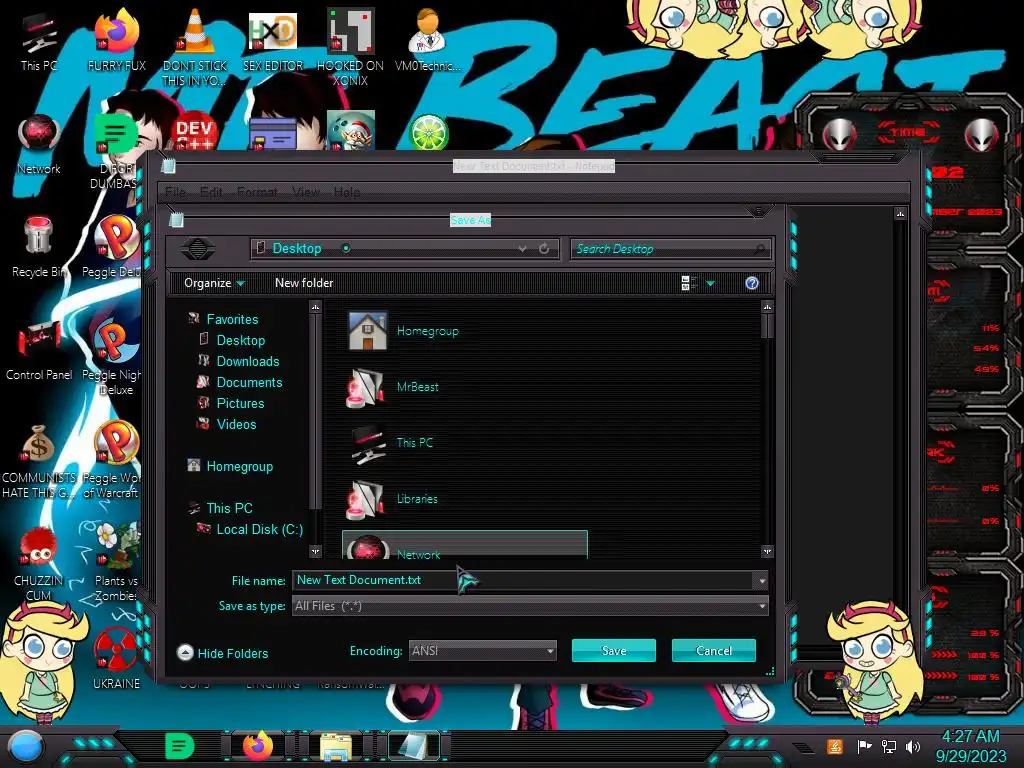Select Homegroup item in file list
The width and height of the screenshot is (1024, 768).
point(403,331)
